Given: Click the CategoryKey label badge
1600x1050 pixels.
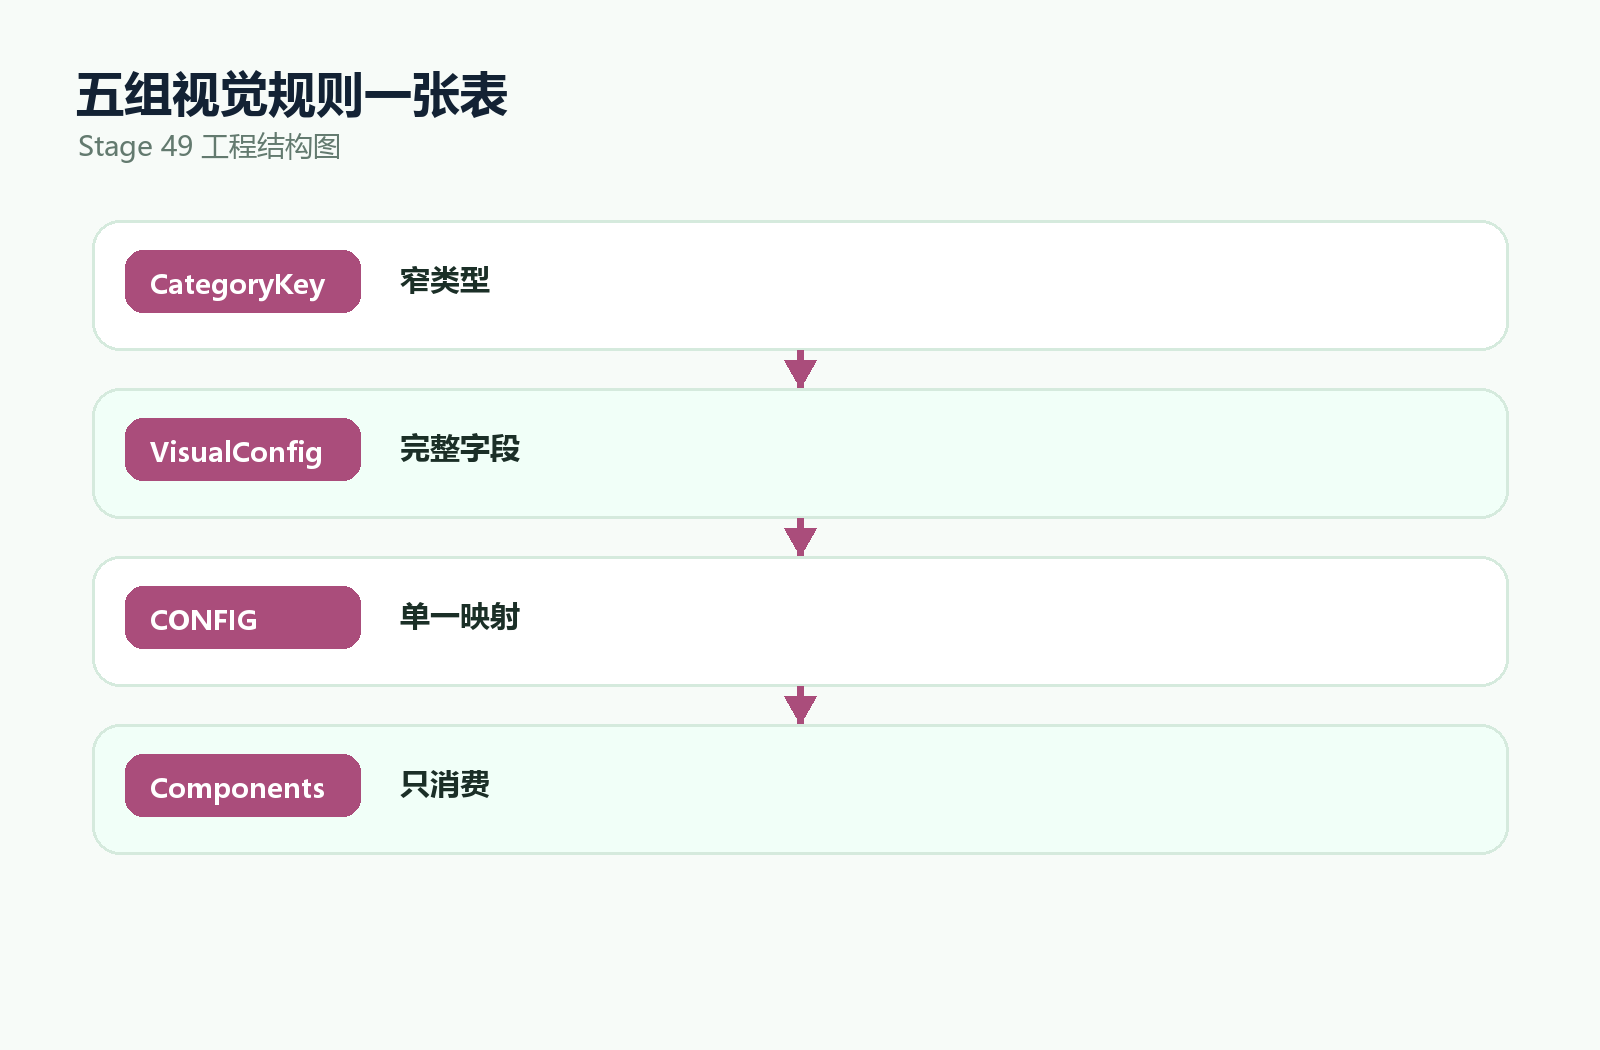Looking at the screenshot, I should (243, 282).
